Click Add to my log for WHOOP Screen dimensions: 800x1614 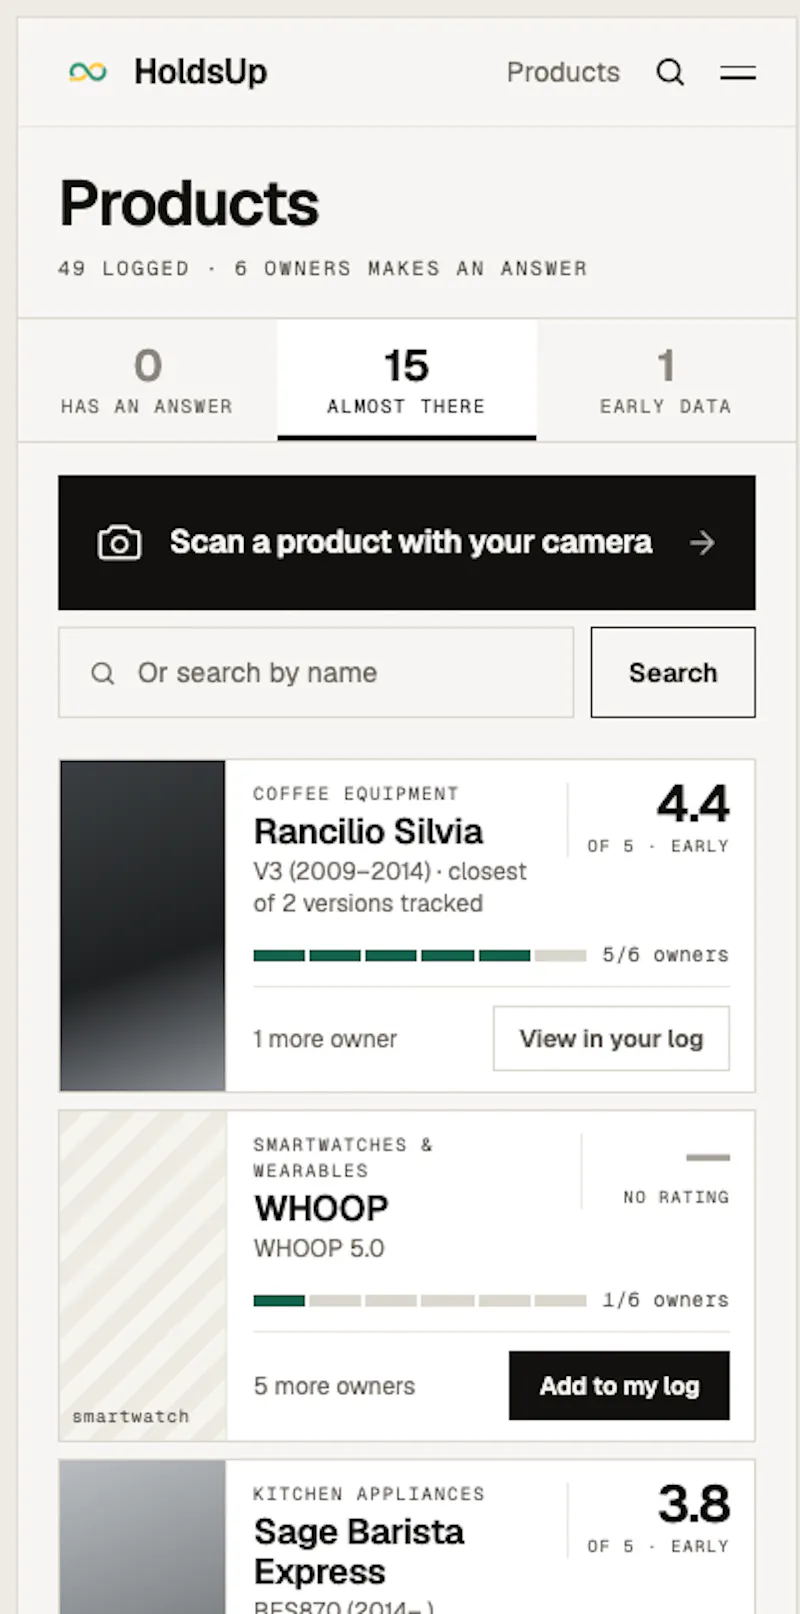[619, 1386]
